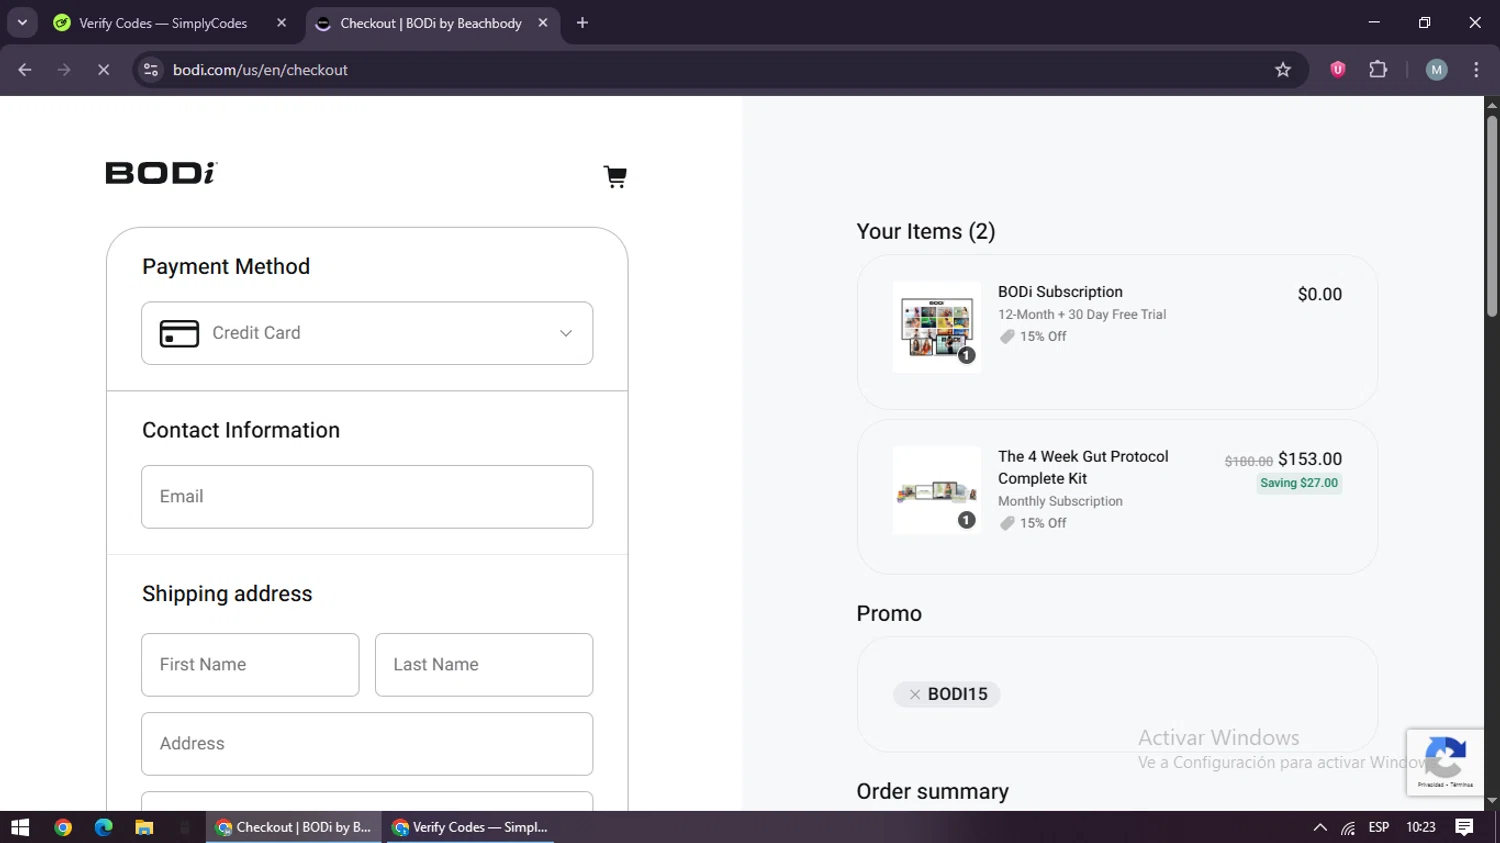Image resolution: width=1500 pixels, height=843 pixels.
Task: Click the 12-Month + 30 Day Free Trial text
Action: [x=1082, y=314]
